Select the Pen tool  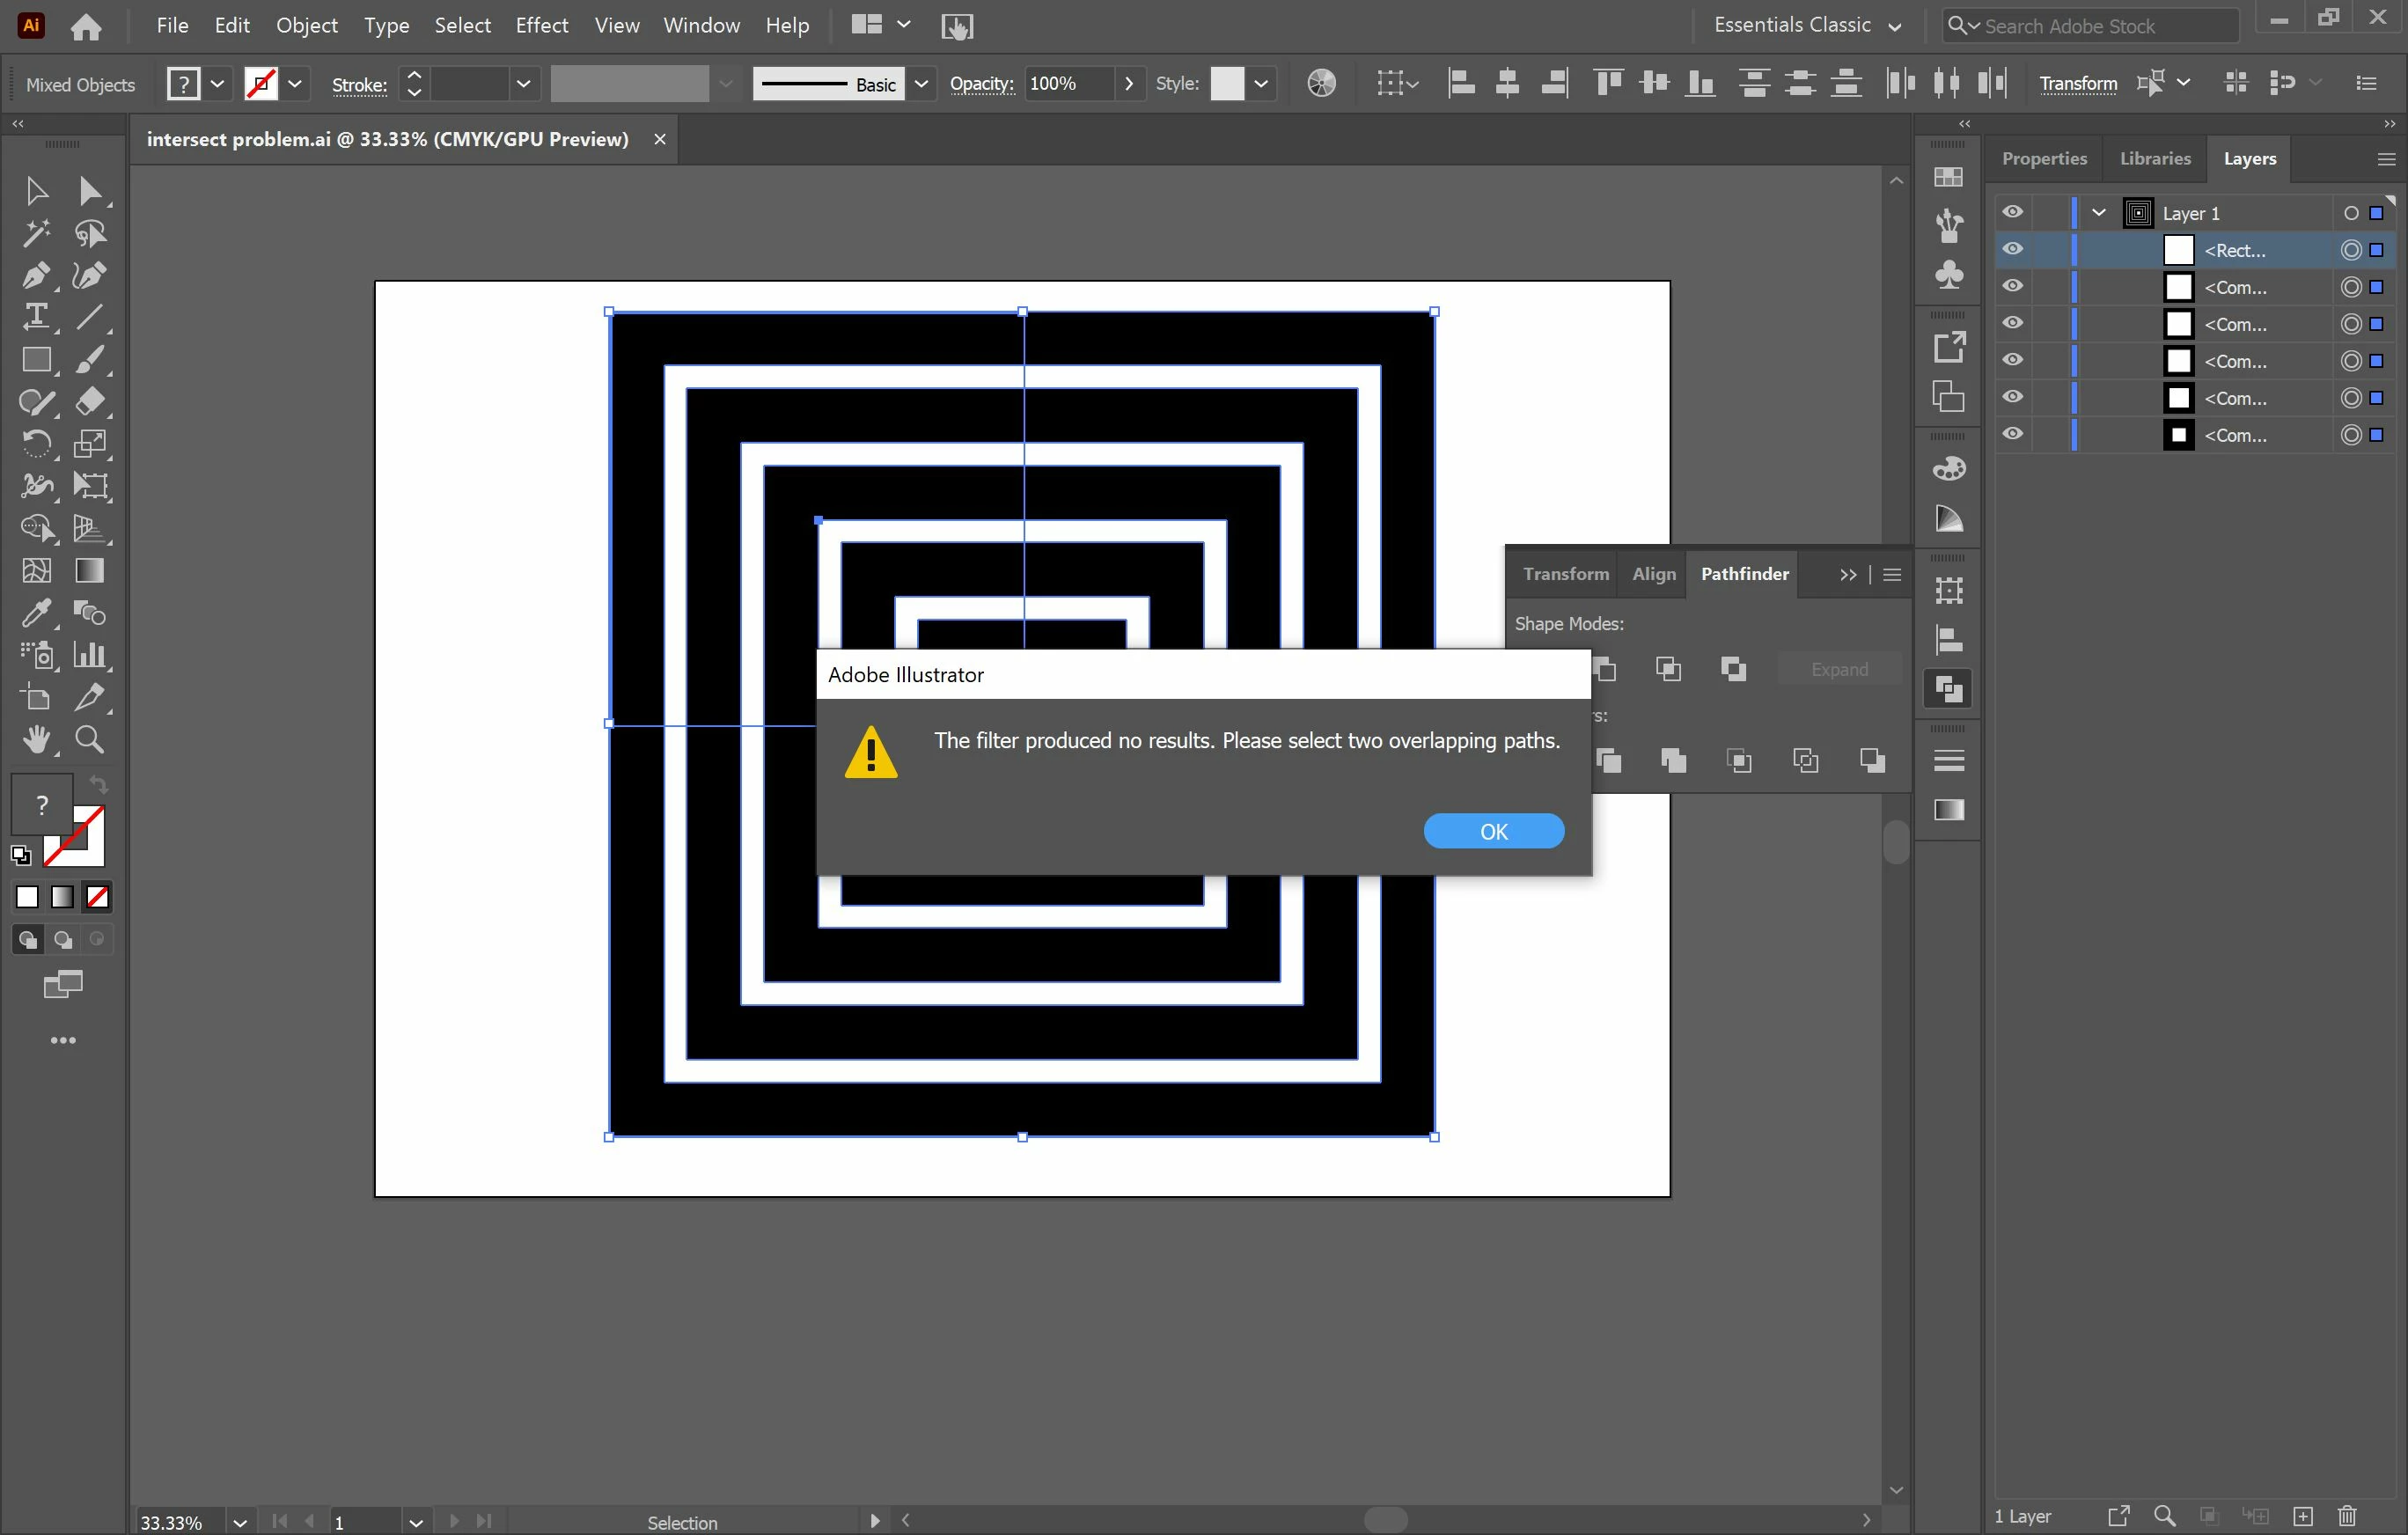click(36, 276)
